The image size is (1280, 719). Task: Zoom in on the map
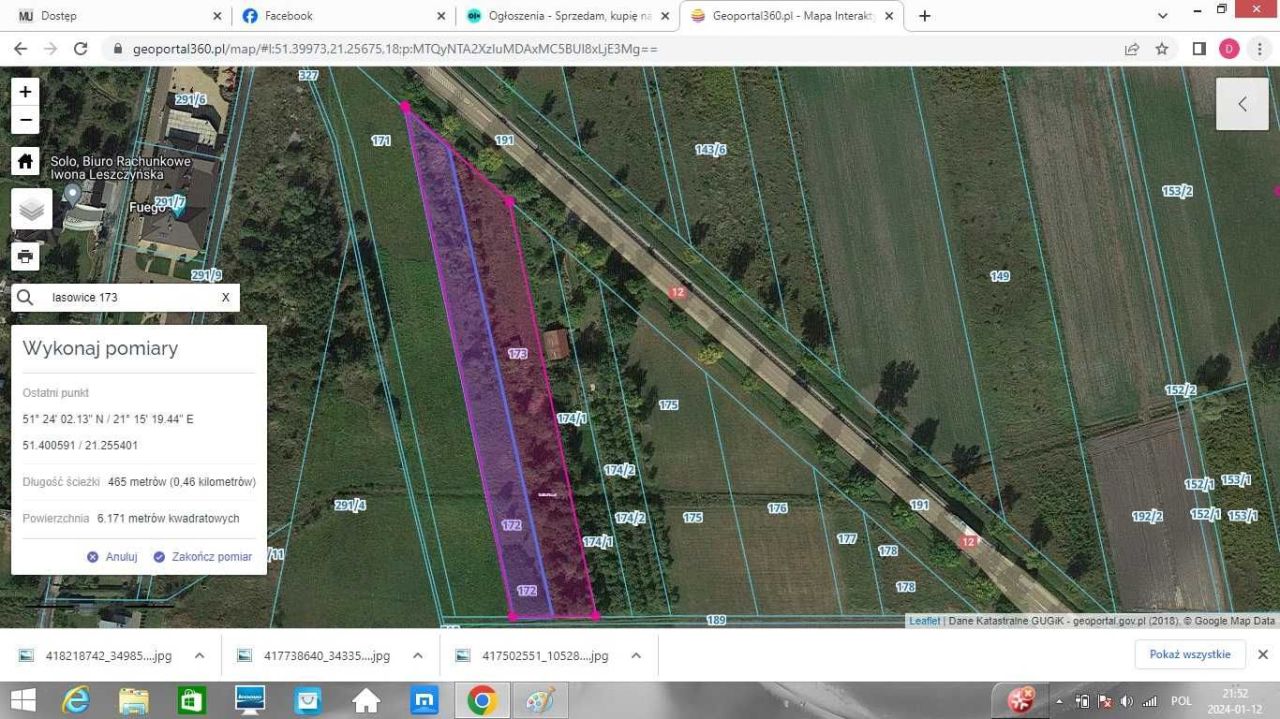coord(25,92)
